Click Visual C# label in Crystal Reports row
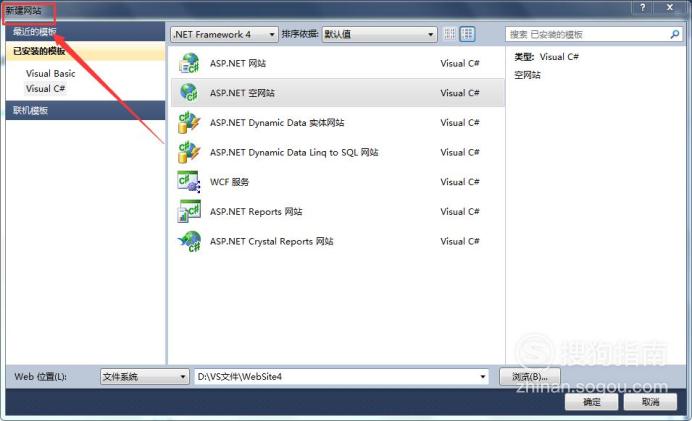692x421 pixels. pyautogui.click(x=459, y=241)
